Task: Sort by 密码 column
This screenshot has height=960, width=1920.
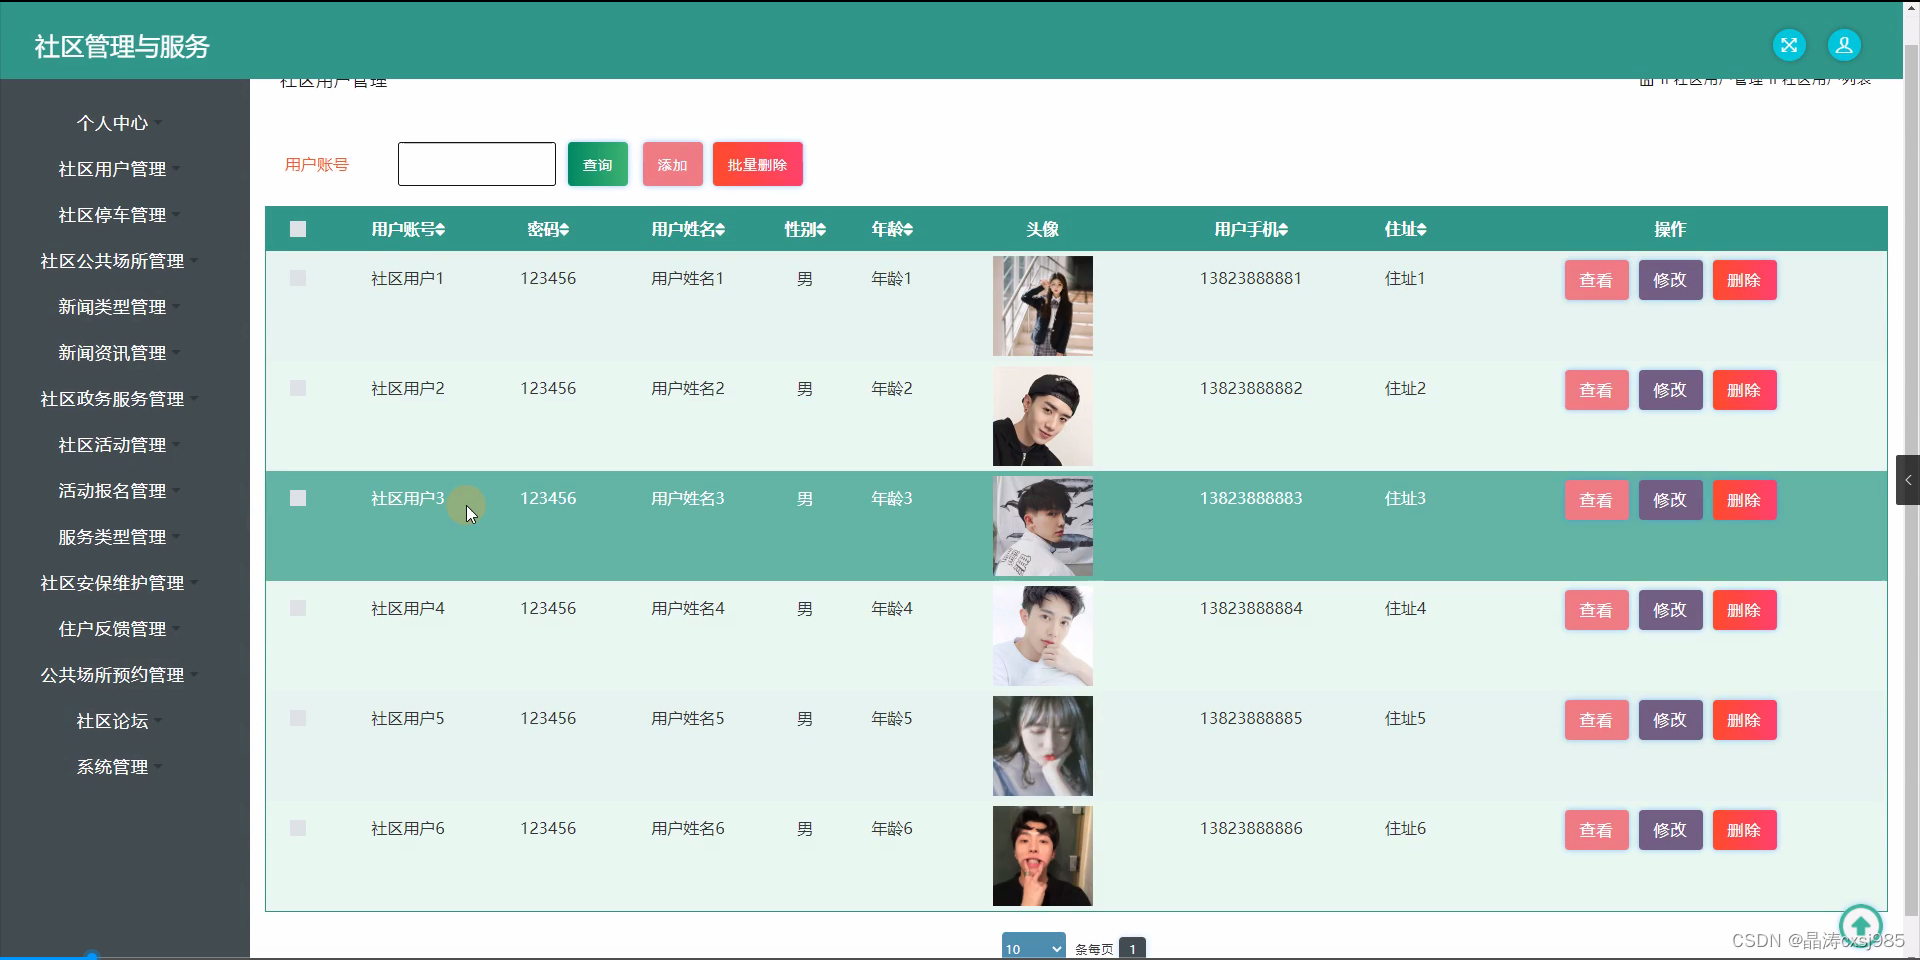Action: coord(548,229)
